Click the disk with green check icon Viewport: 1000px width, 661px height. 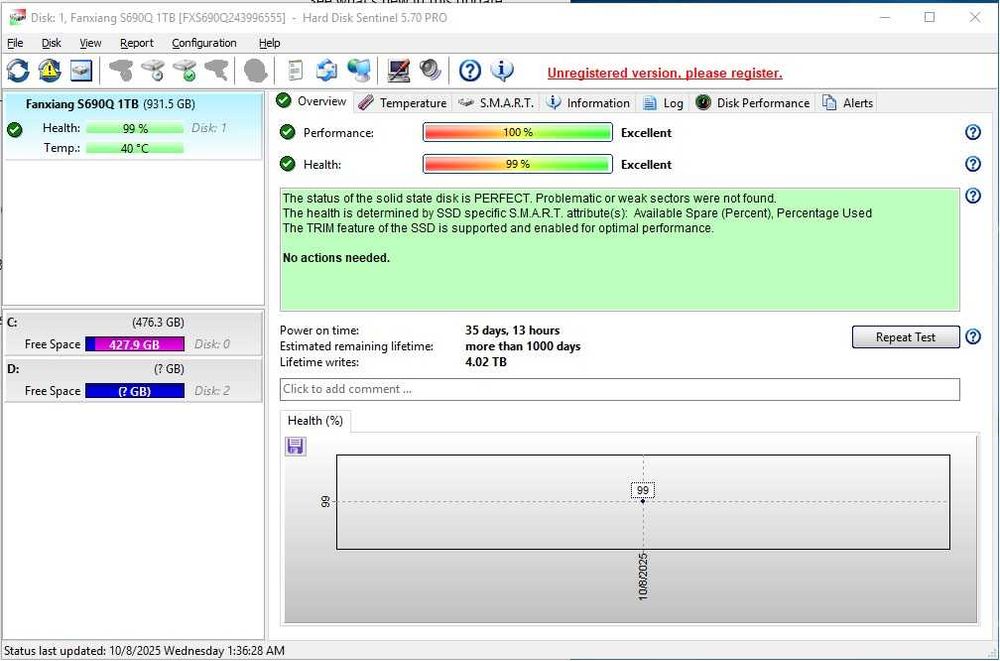[185, 70]
